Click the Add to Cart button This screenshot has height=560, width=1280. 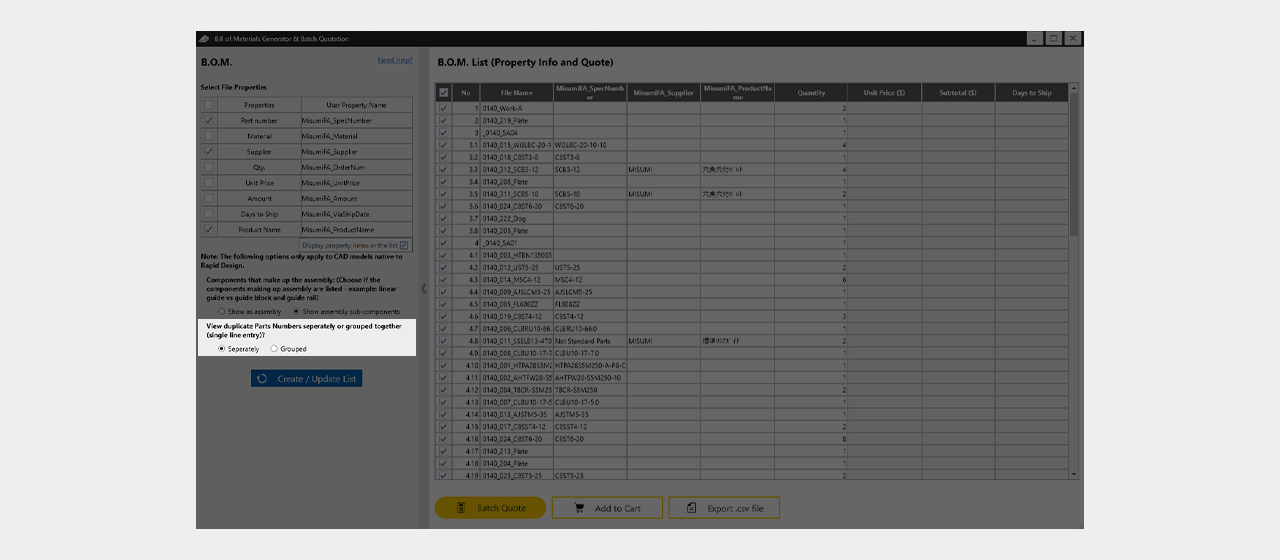tap(607, 508)
